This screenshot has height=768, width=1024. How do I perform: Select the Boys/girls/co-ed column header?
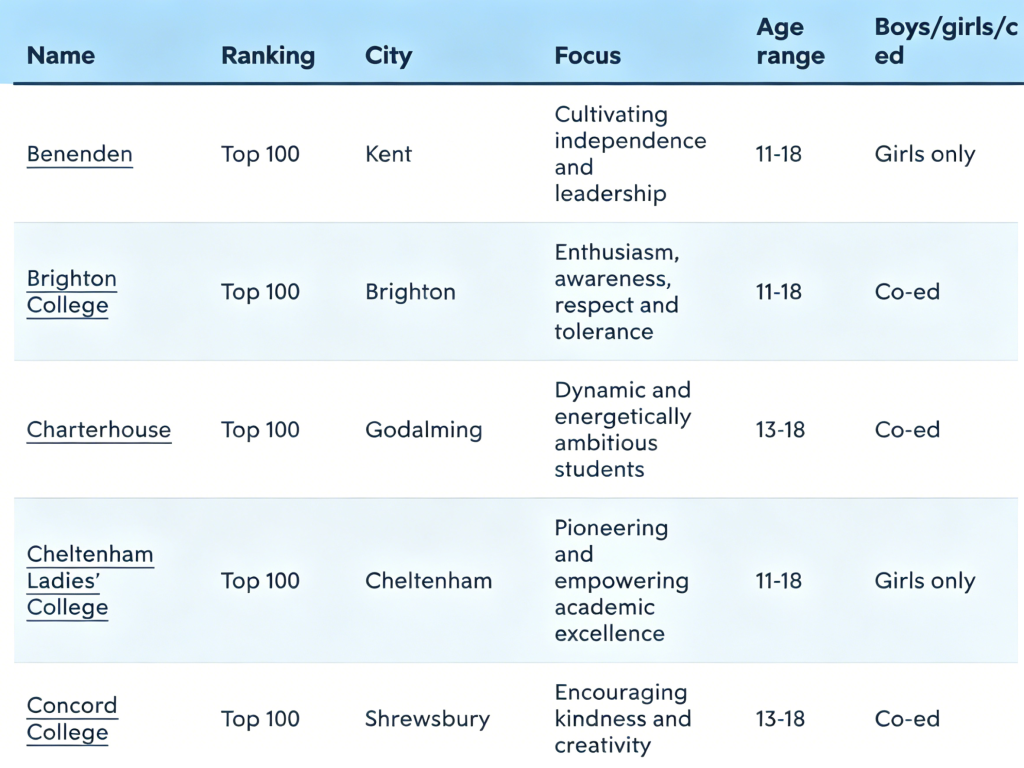[939, 42]
